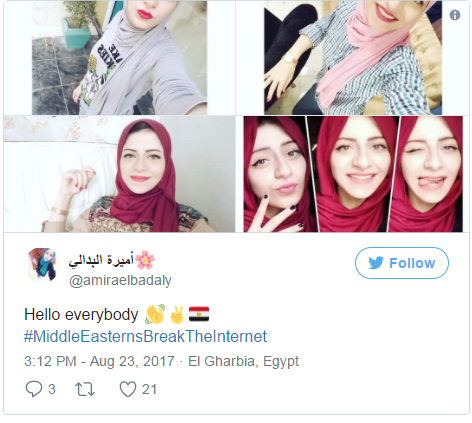Open the author's profile avatar picture

coord(42,265)
